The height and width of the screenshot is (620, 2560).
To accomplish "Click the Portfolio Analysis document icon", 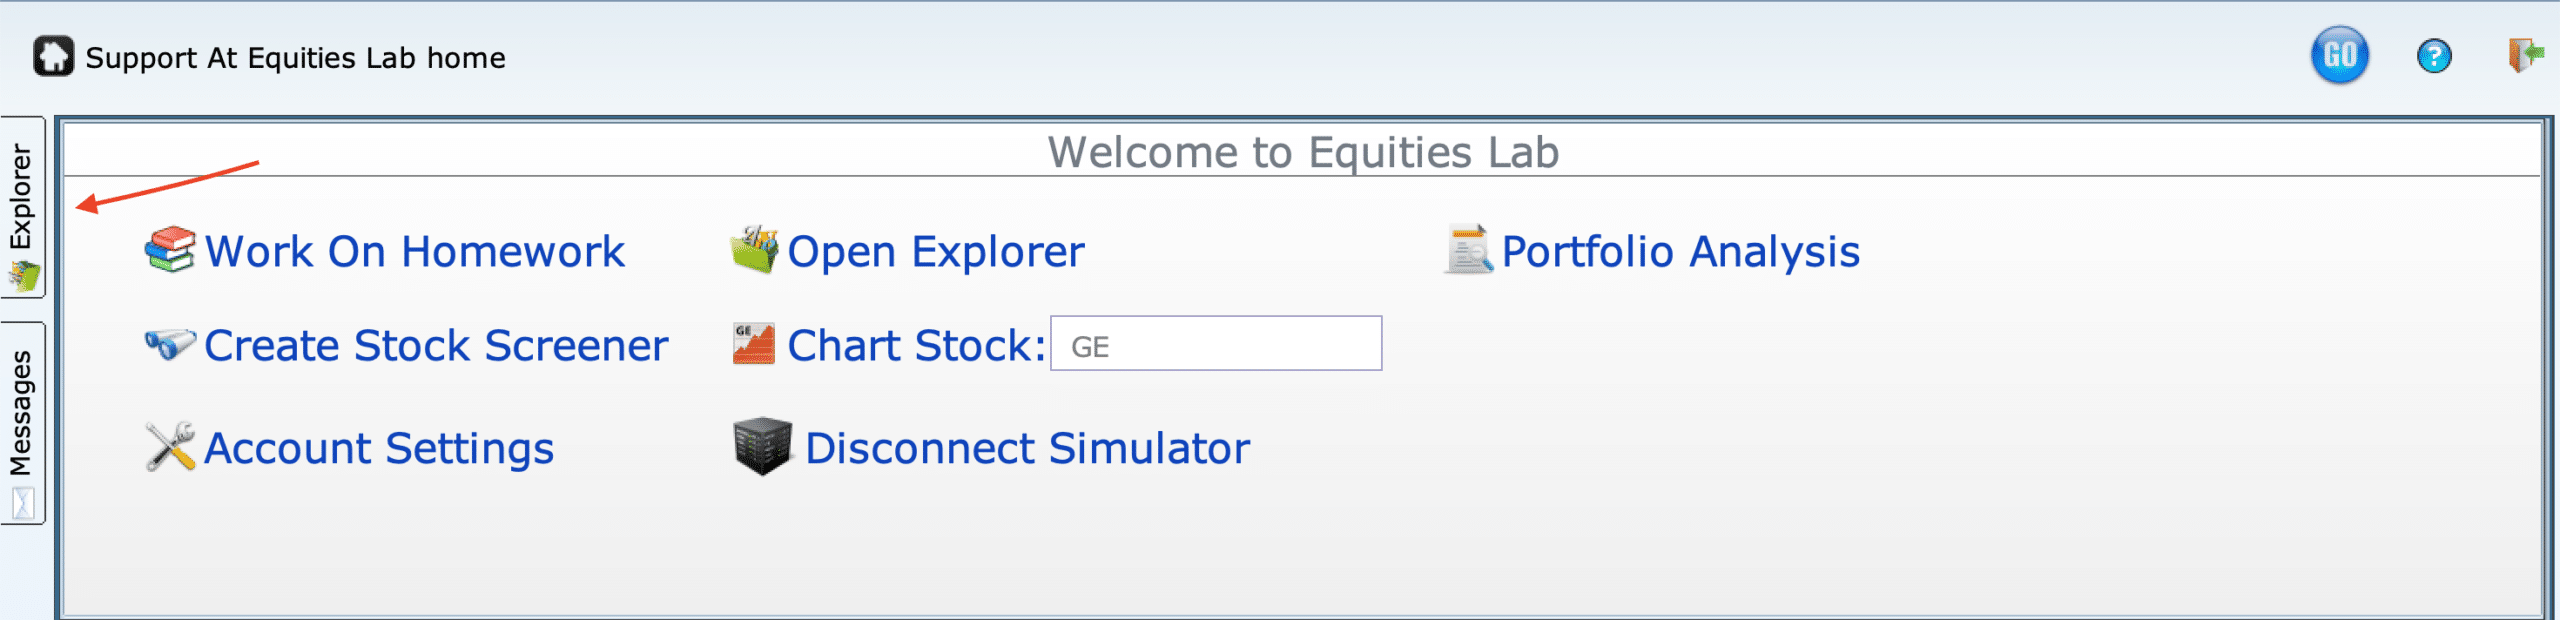I will [1469, 249].
